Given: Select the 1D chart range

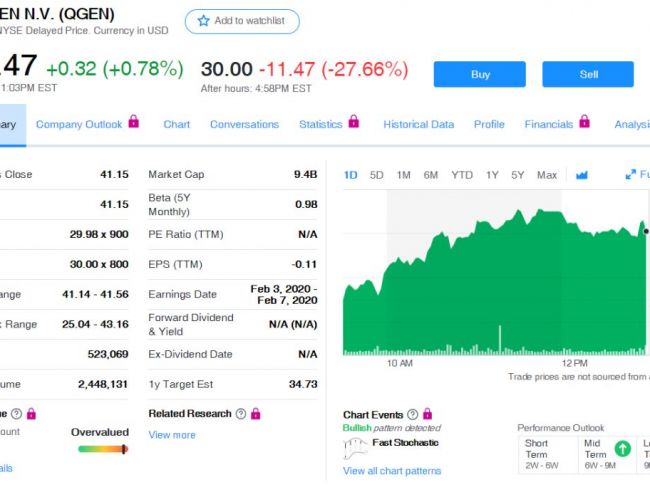Looking at the screenshot, I should coord(351,175).
